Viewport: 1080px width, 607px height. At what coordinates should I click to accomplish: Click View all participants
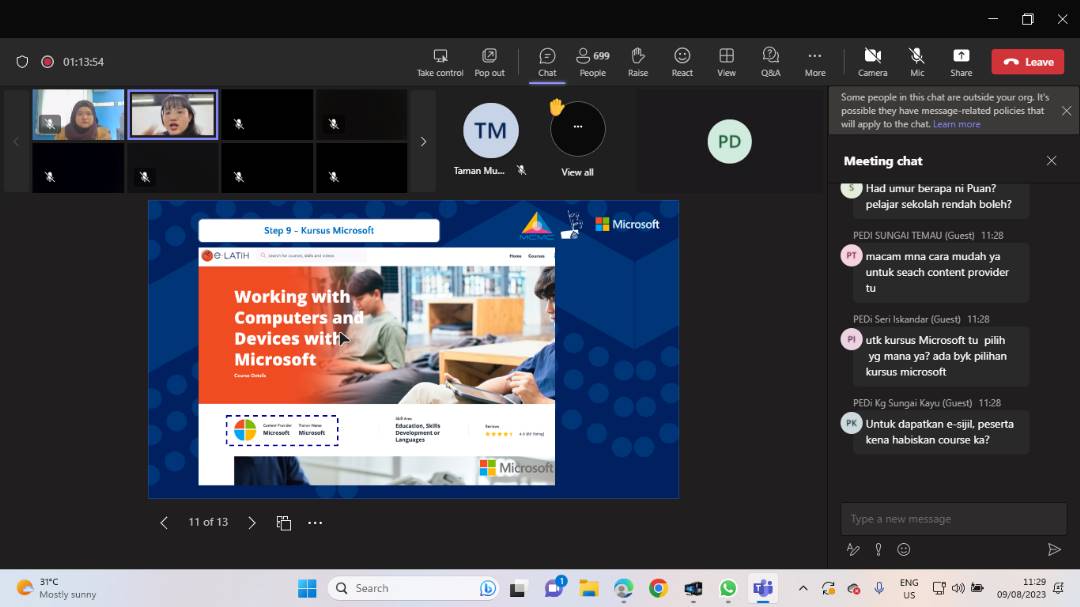click(577, 172)
